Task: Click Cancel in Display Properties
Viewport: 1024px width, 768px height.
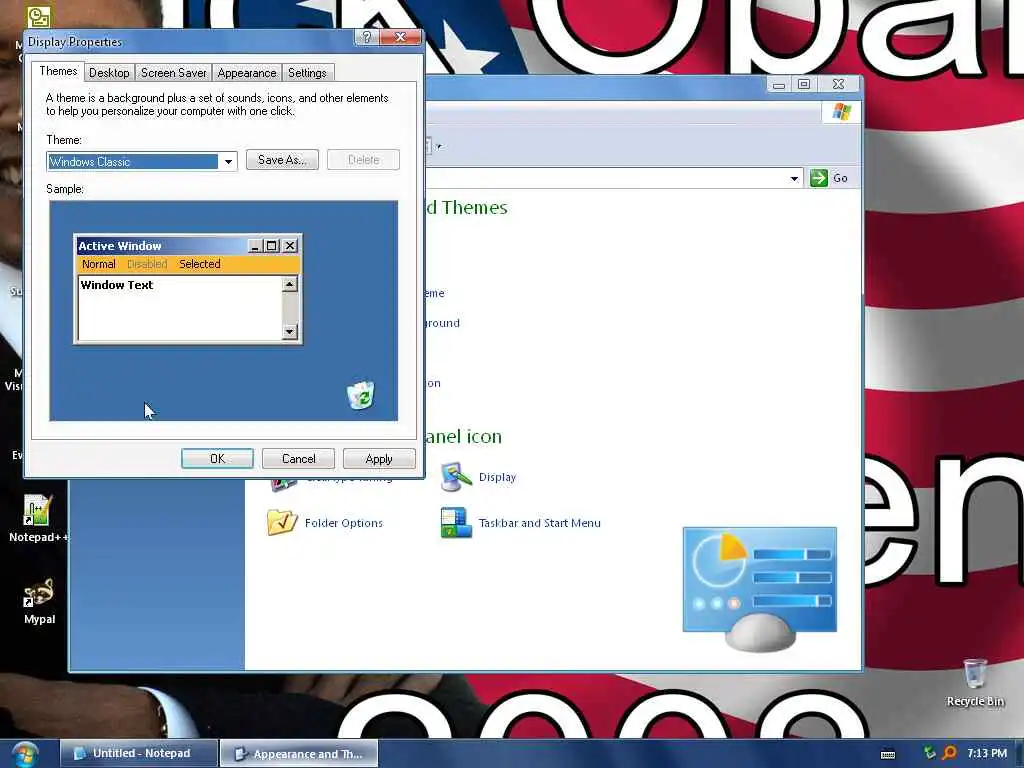Action: point(298,458)
